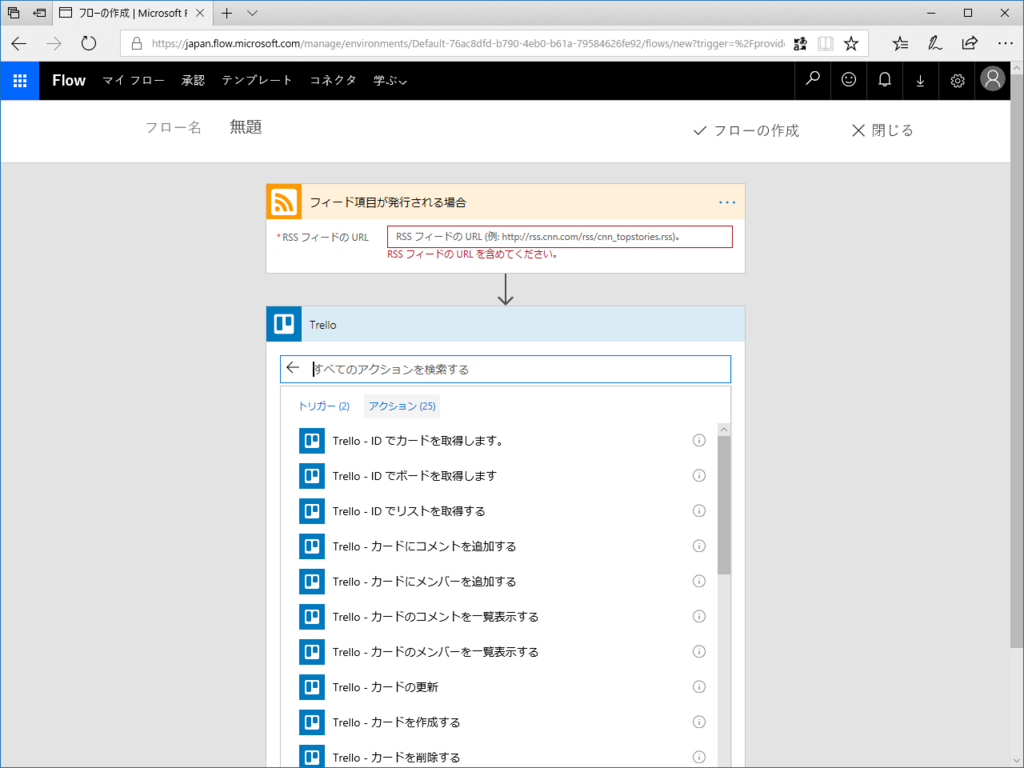Click the browser back arrow
Screen dimensions: 1024x768
[19, 44]
